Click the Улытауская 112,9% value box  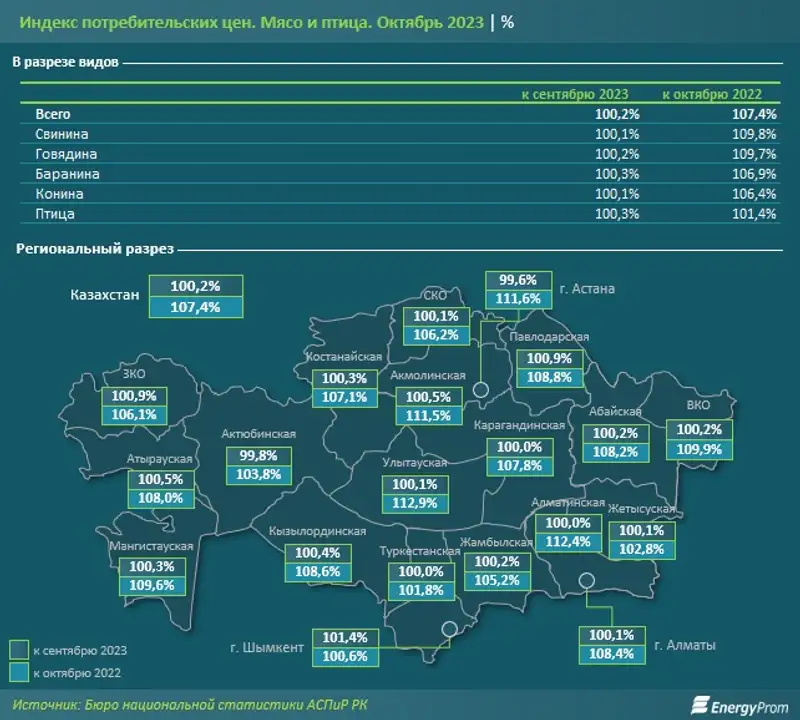[408, 503]
